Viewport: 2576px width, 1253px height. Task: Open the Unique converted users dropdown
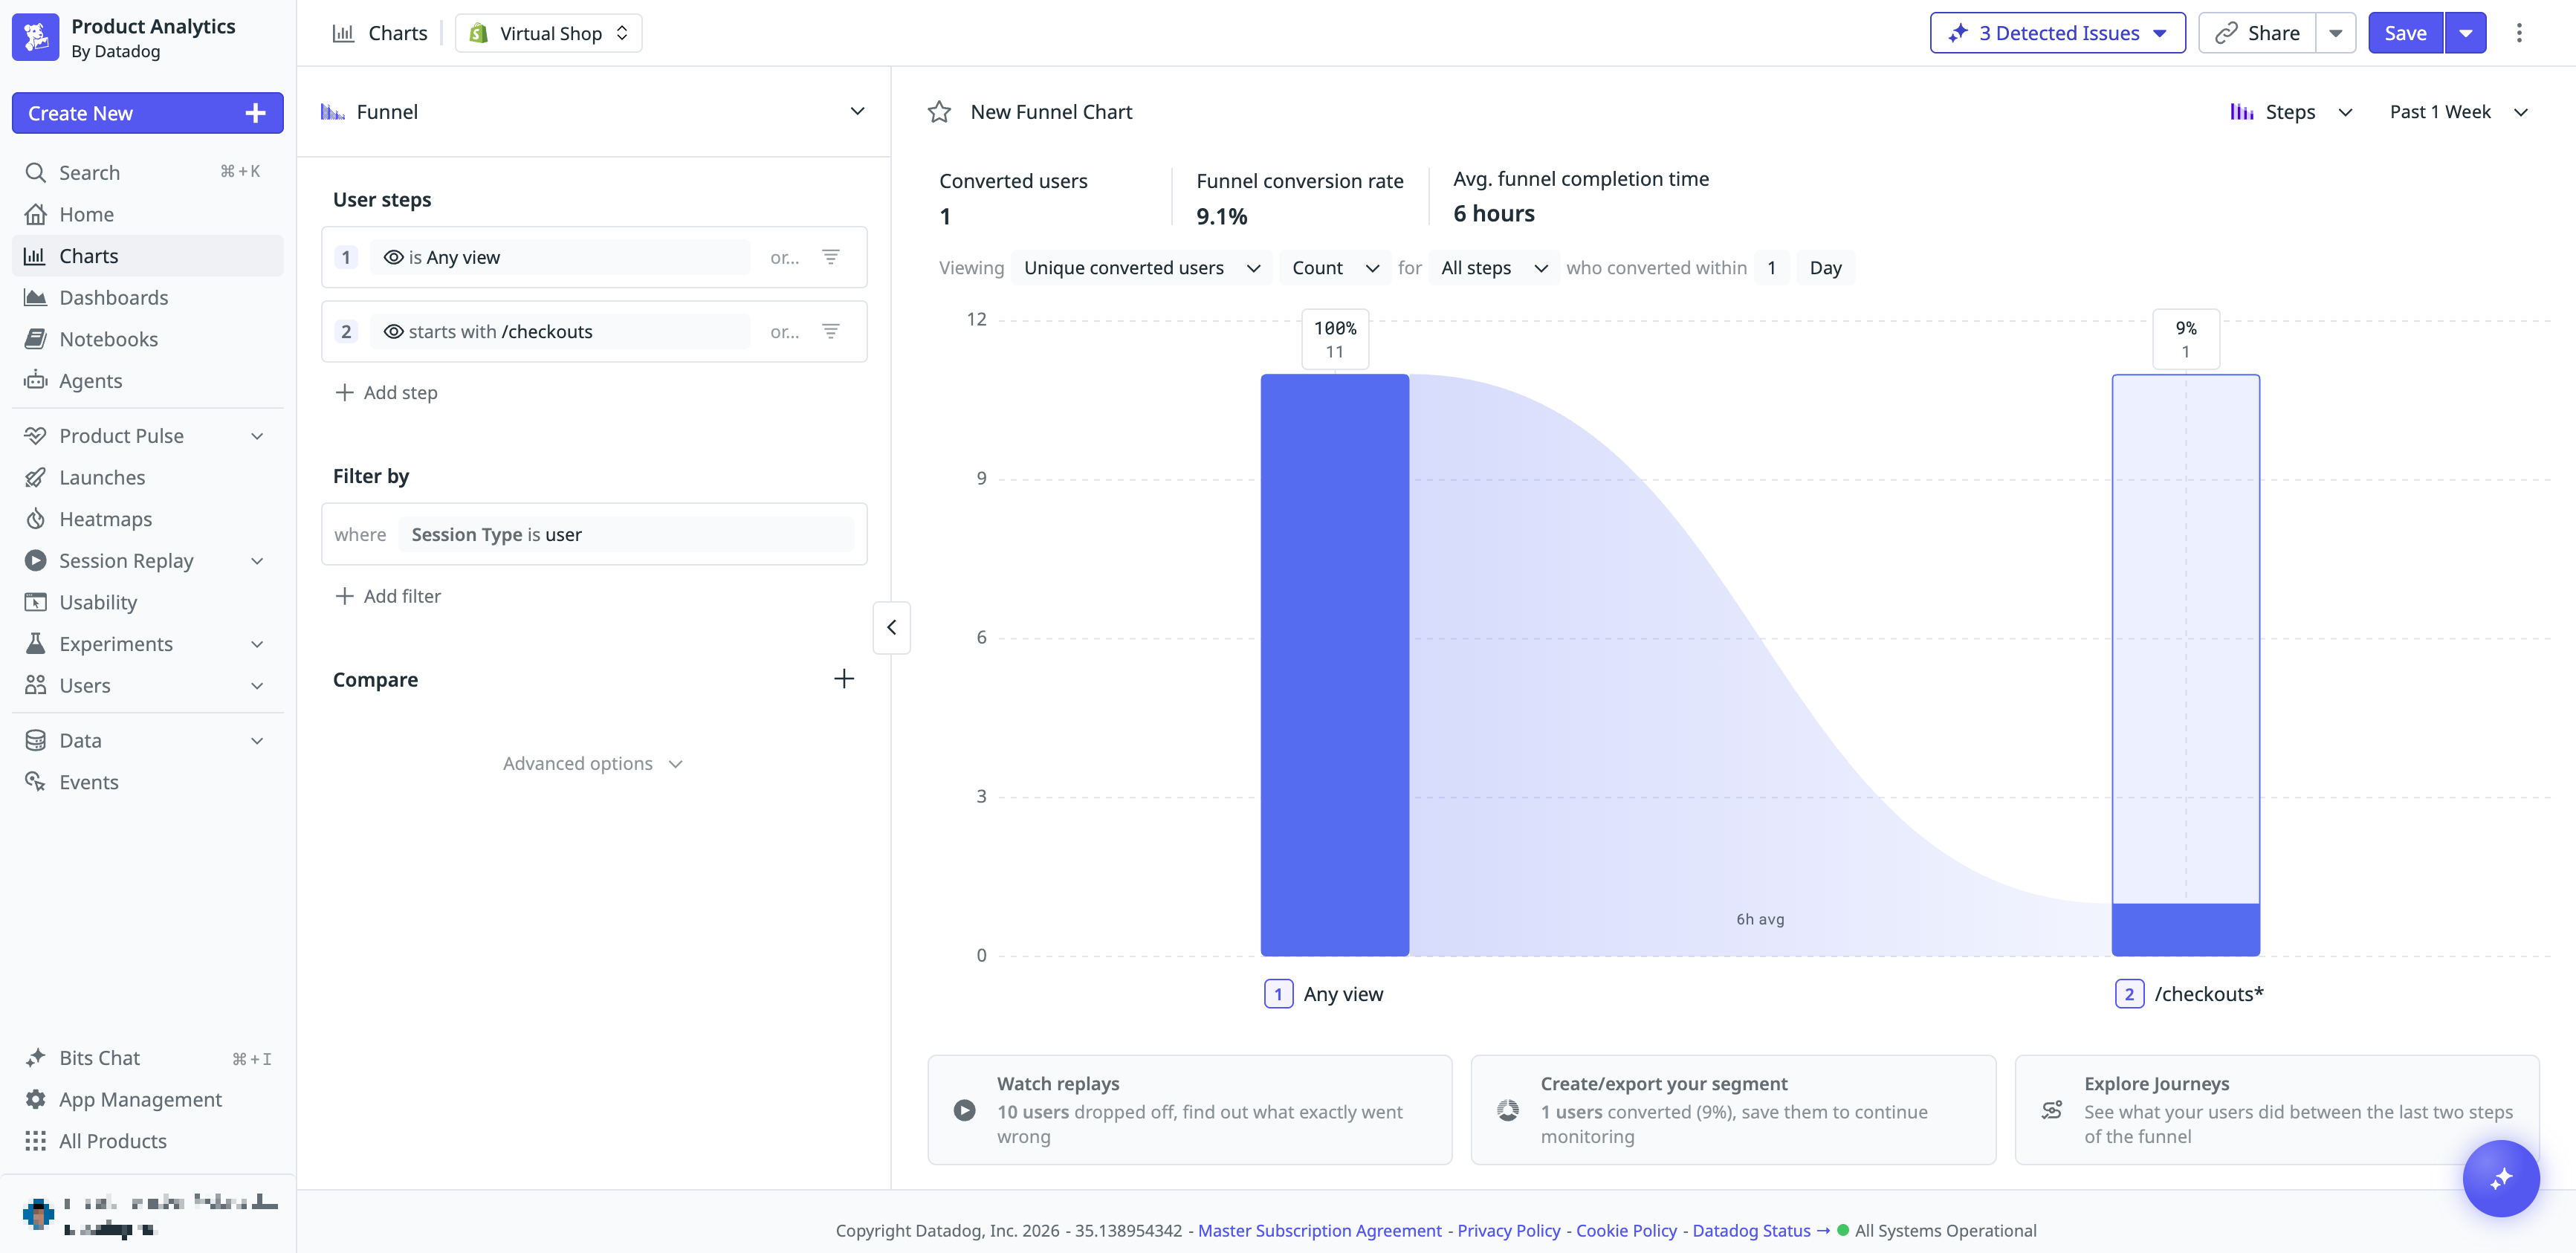point(1141,268)
